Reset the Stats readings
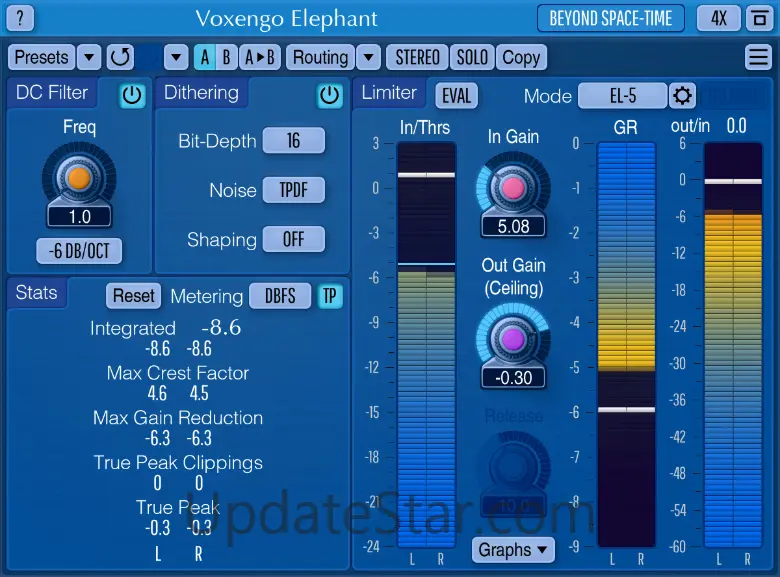 tap(133, 296)
